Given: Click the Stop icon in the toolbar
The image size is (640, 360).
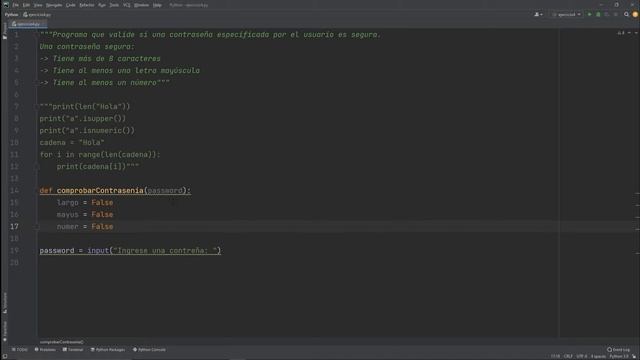Looking at the screenshot, I should click(x=616, y=15).
